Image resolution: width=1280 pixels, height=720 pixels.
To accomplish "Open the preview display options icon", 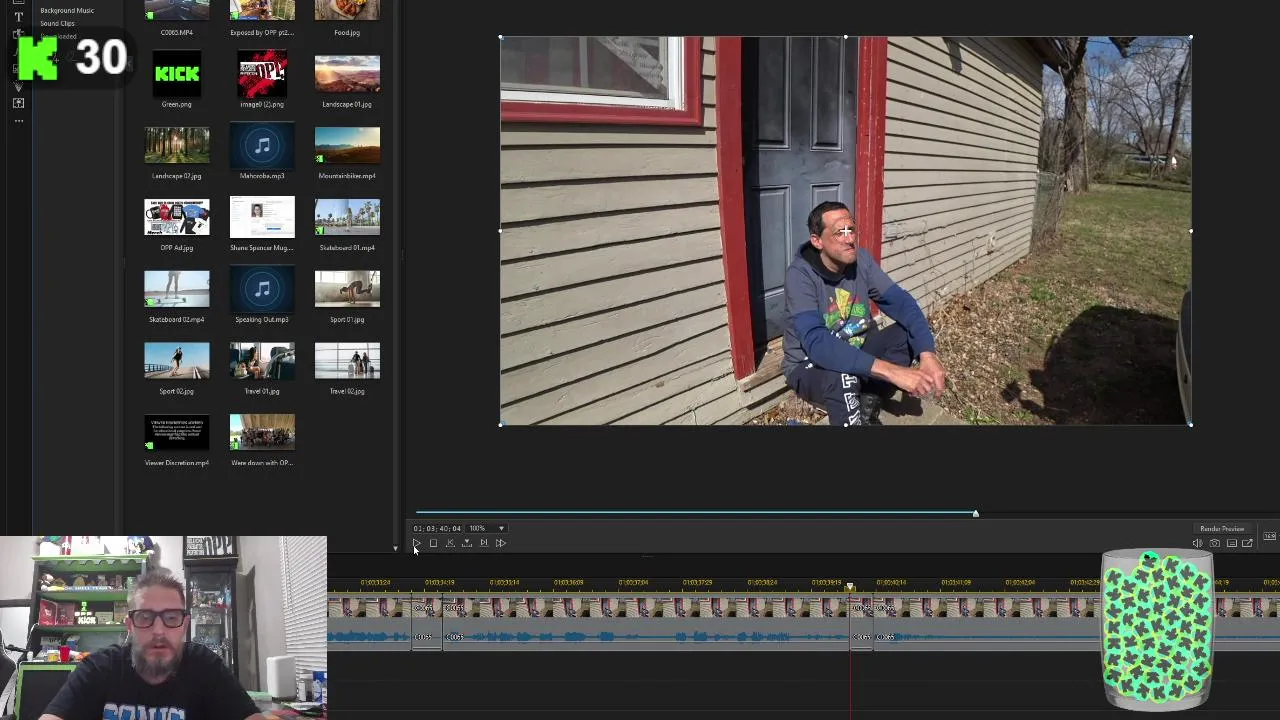I will [x=1231, y=543].
